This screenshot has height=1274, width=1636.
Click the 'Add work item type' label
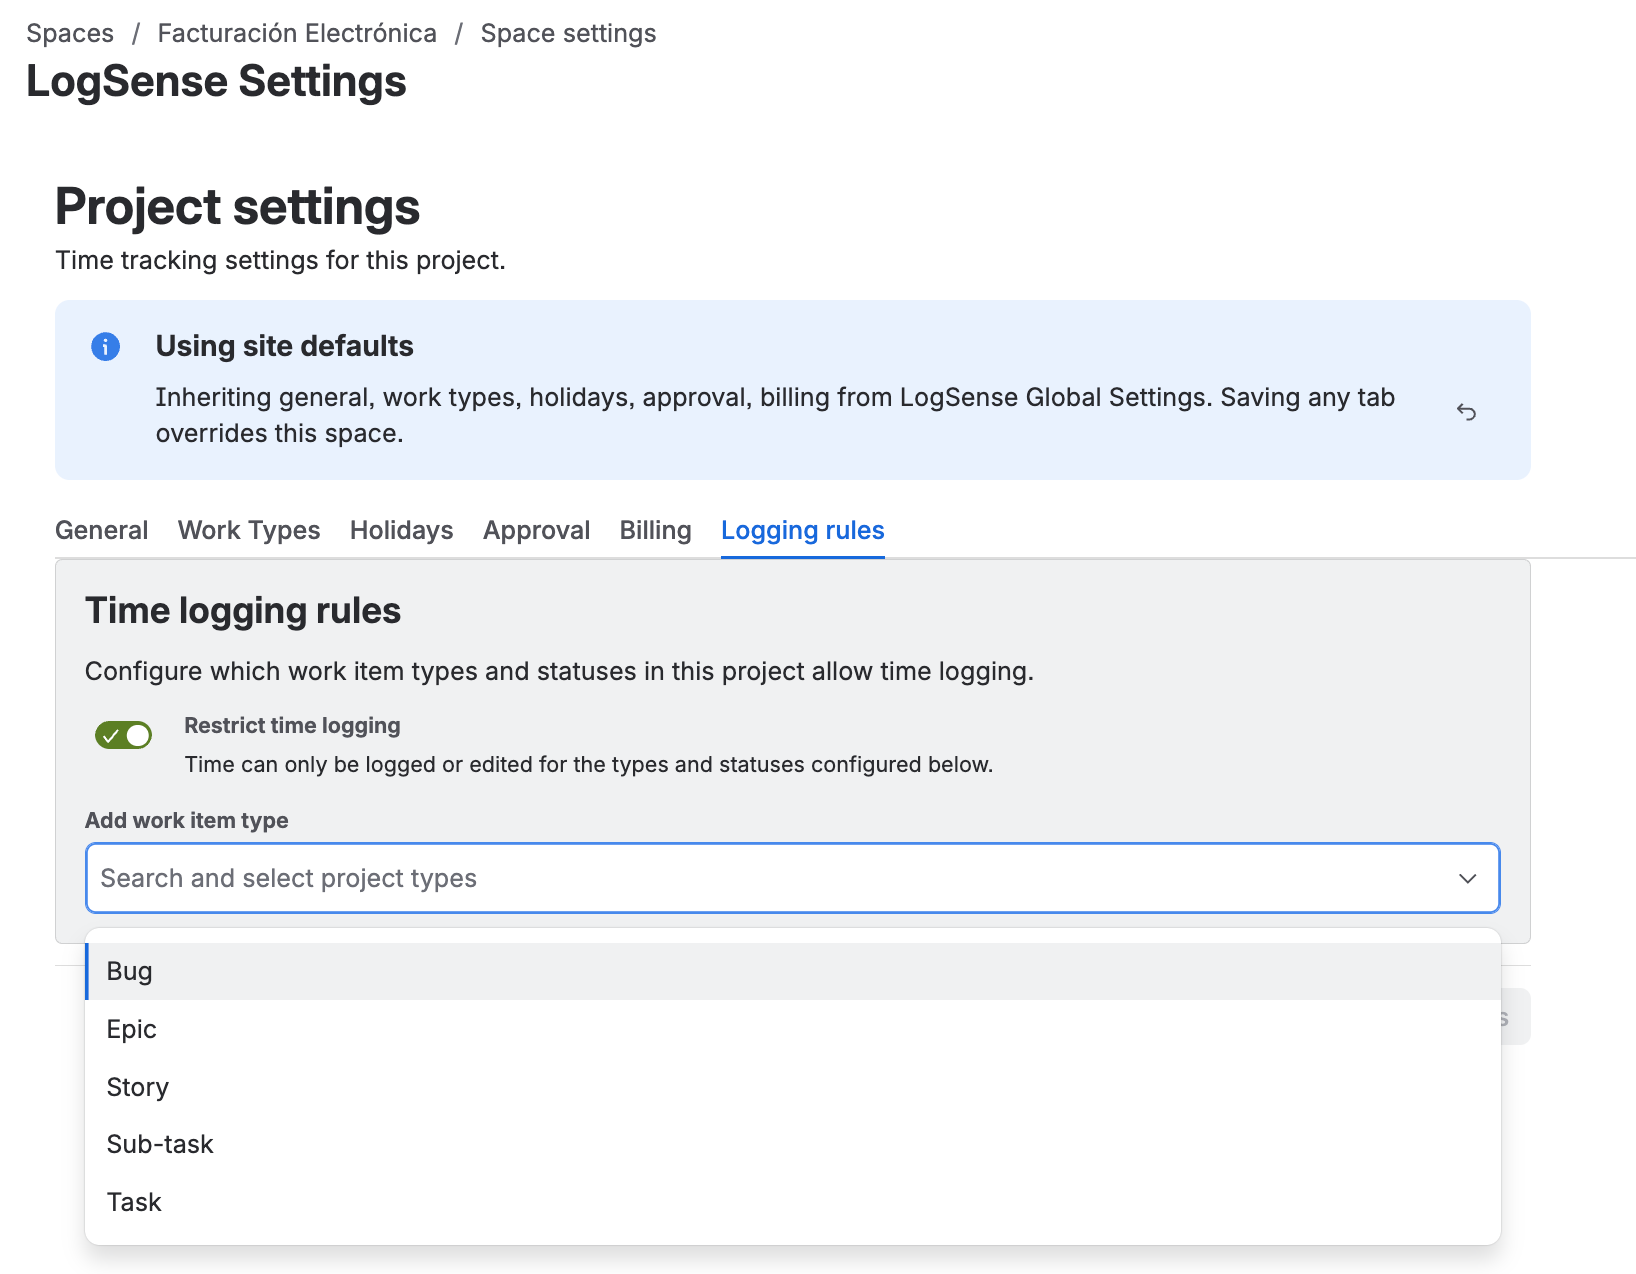pos(186,820)
